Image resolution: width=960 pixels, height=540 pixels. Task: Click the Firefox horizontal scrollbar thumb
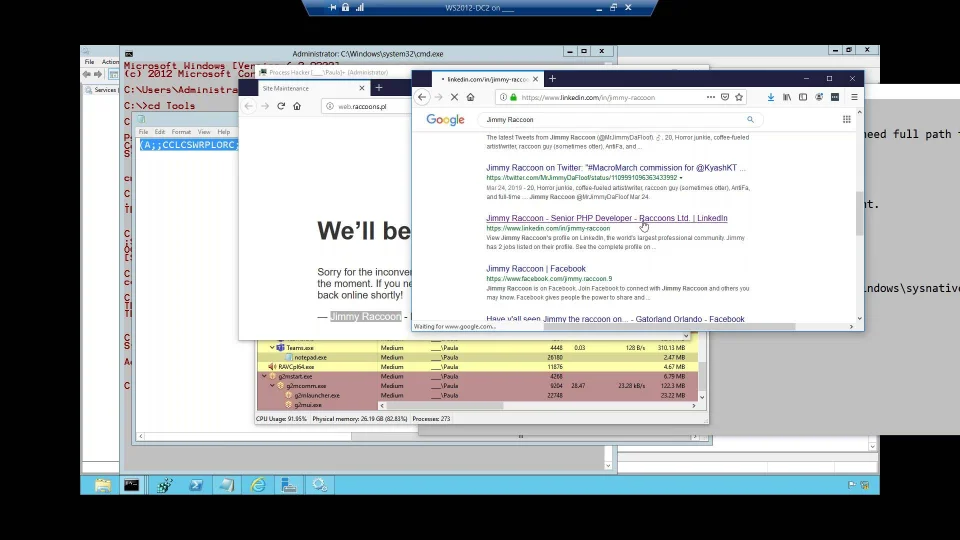[669, 326]
